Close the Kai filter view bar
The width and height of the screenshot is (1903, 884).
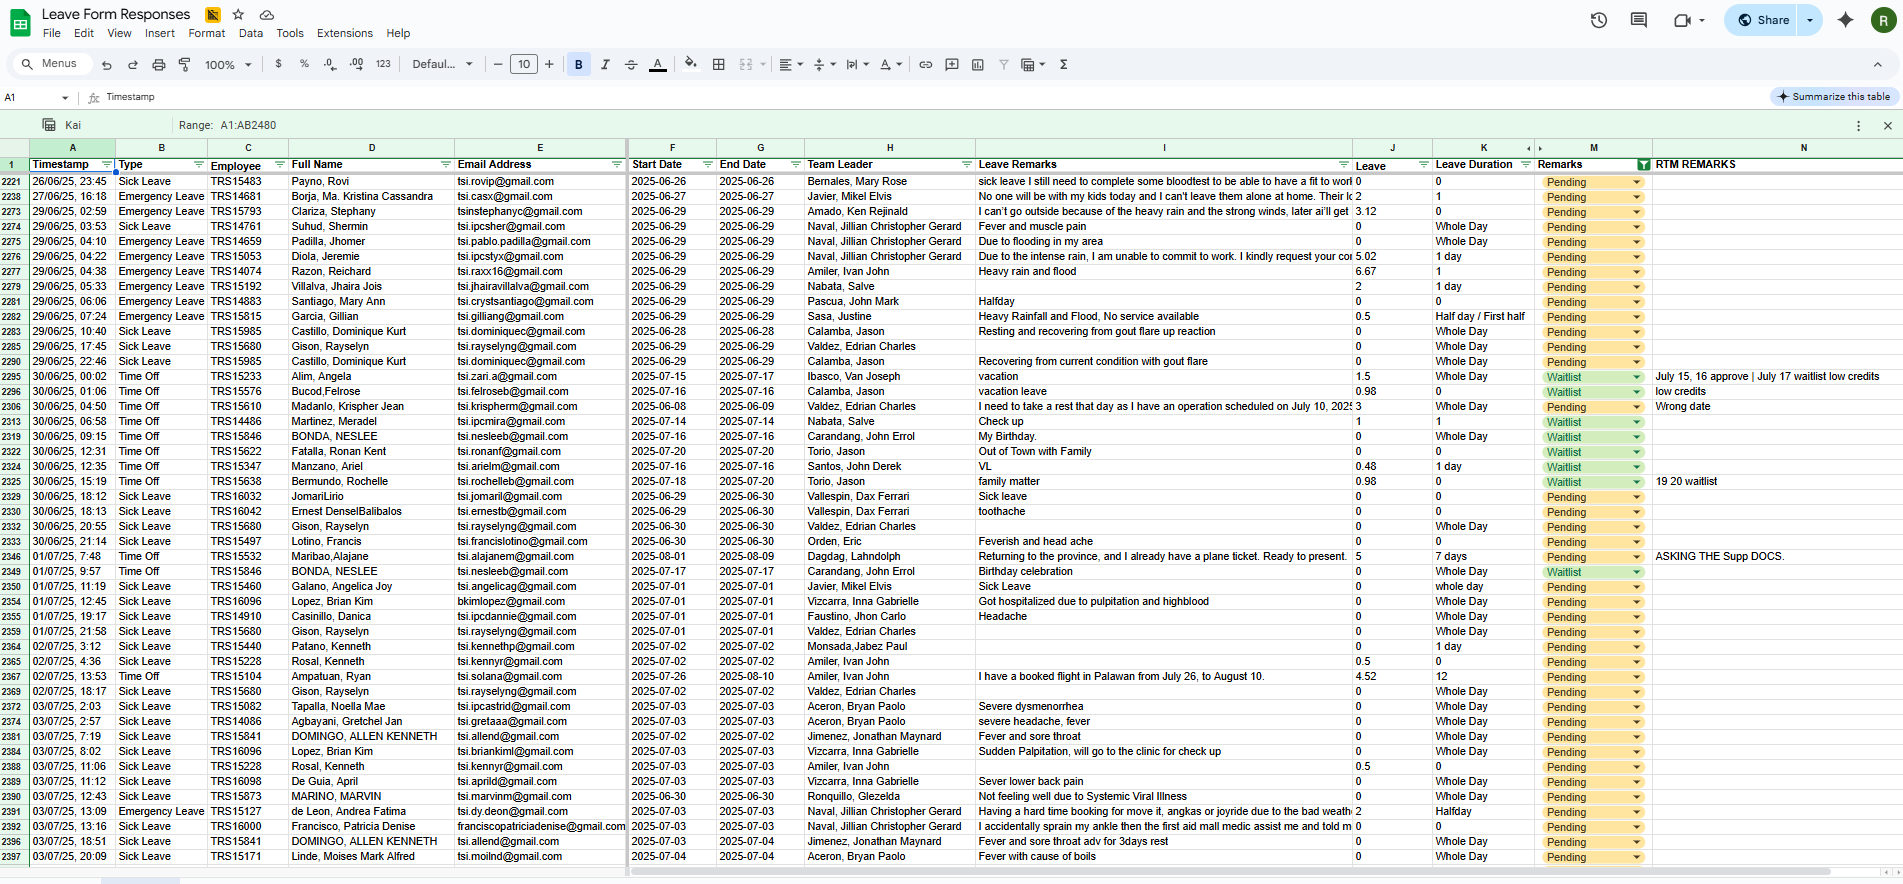coord(1888,126)
